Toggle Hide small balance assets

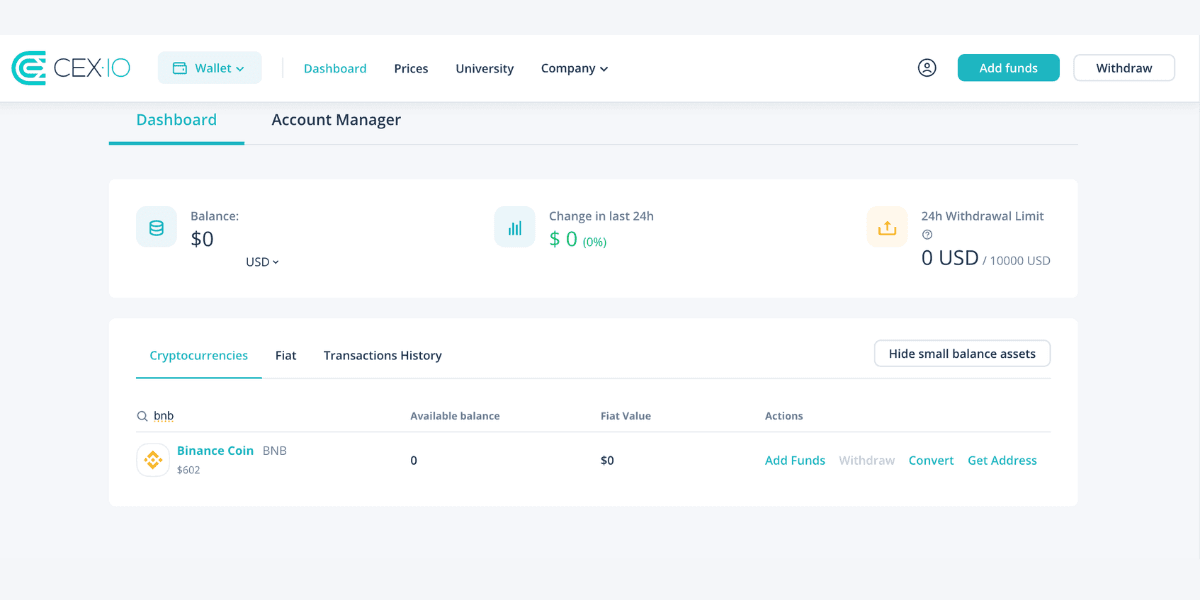[x=962, y=354]
